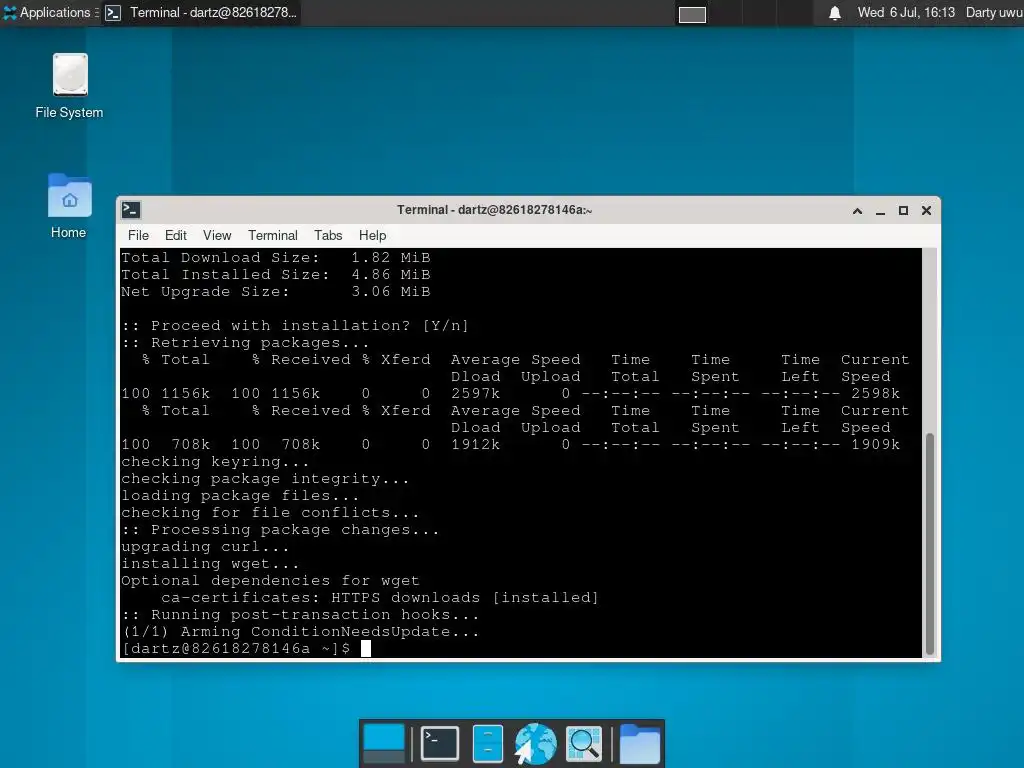Click the 2597k Dload speed value
The image size is (1024, 768).
475,393
